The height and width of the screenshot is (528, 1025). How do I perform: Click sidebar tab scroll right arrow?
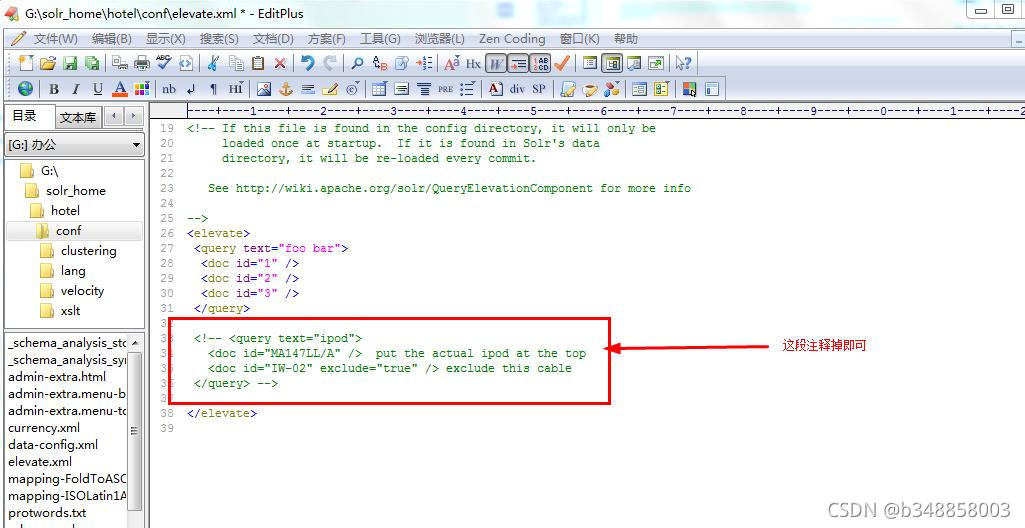(x=133, y=116)
